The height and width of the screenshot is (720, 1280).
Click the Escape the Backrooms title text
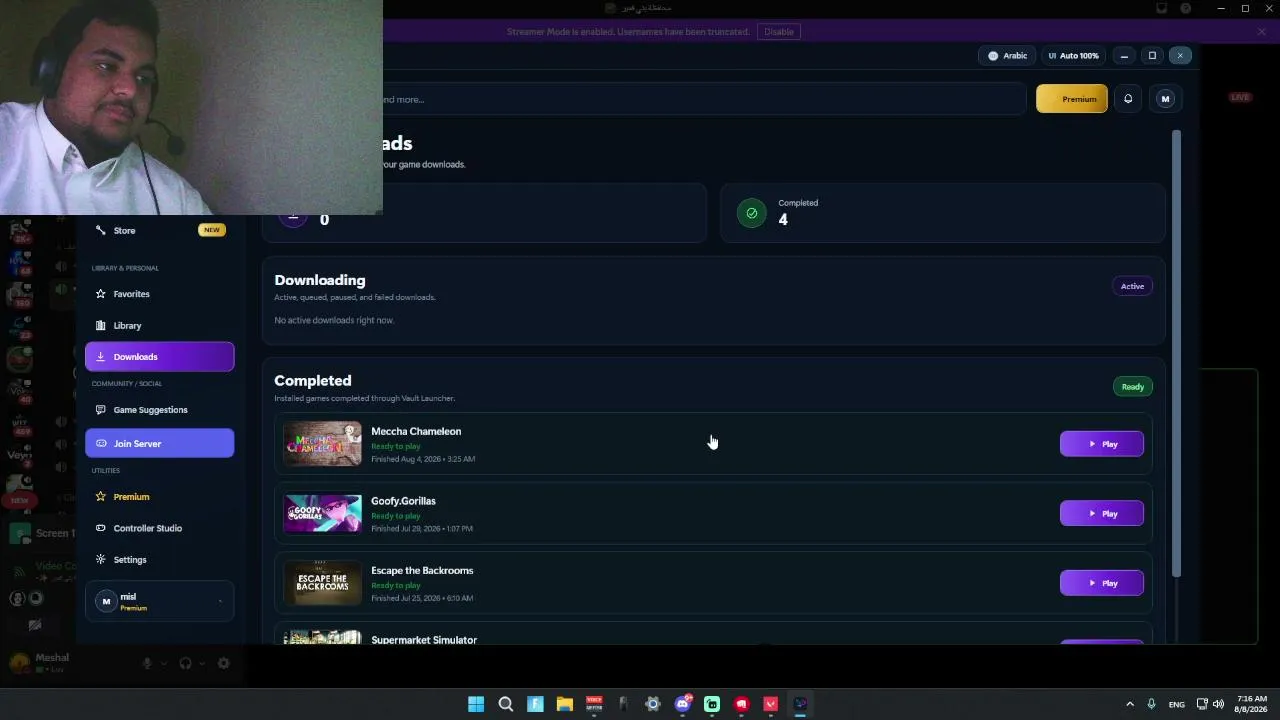tap(422, 570)
